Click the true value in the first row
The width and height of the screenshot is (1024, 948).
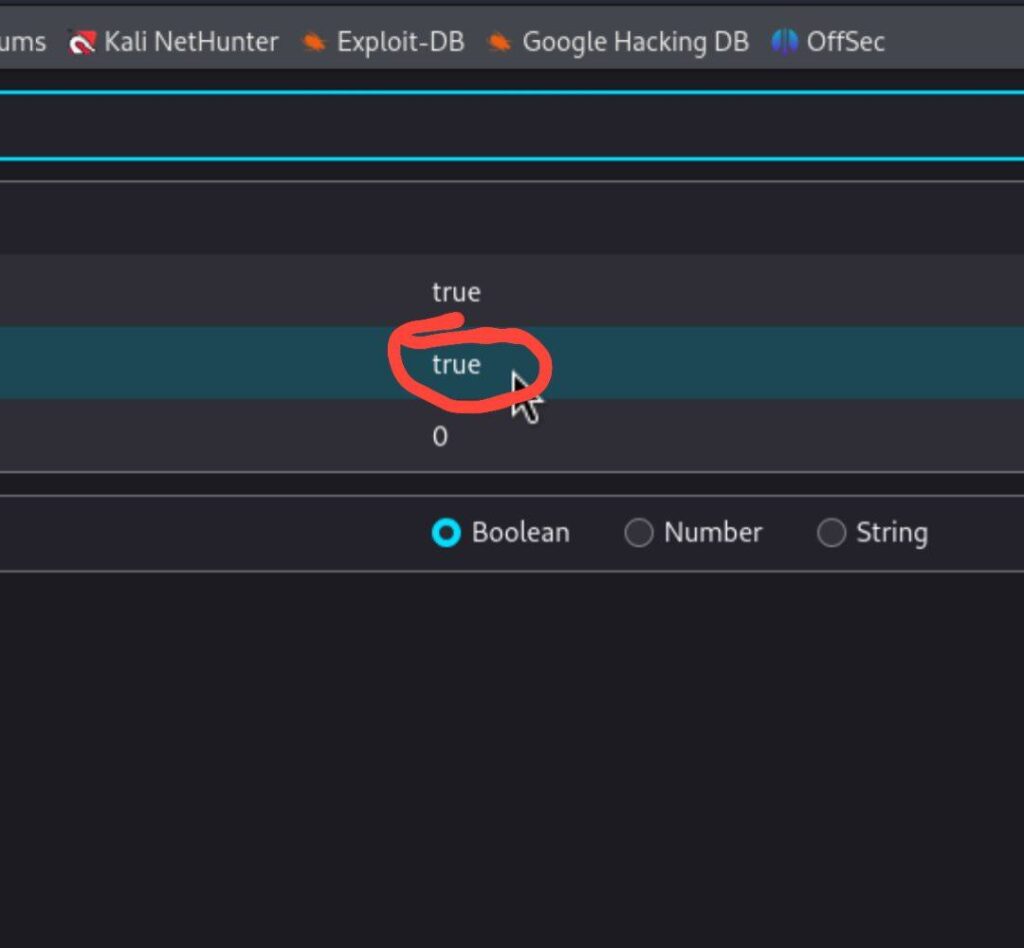pos(456,292)
